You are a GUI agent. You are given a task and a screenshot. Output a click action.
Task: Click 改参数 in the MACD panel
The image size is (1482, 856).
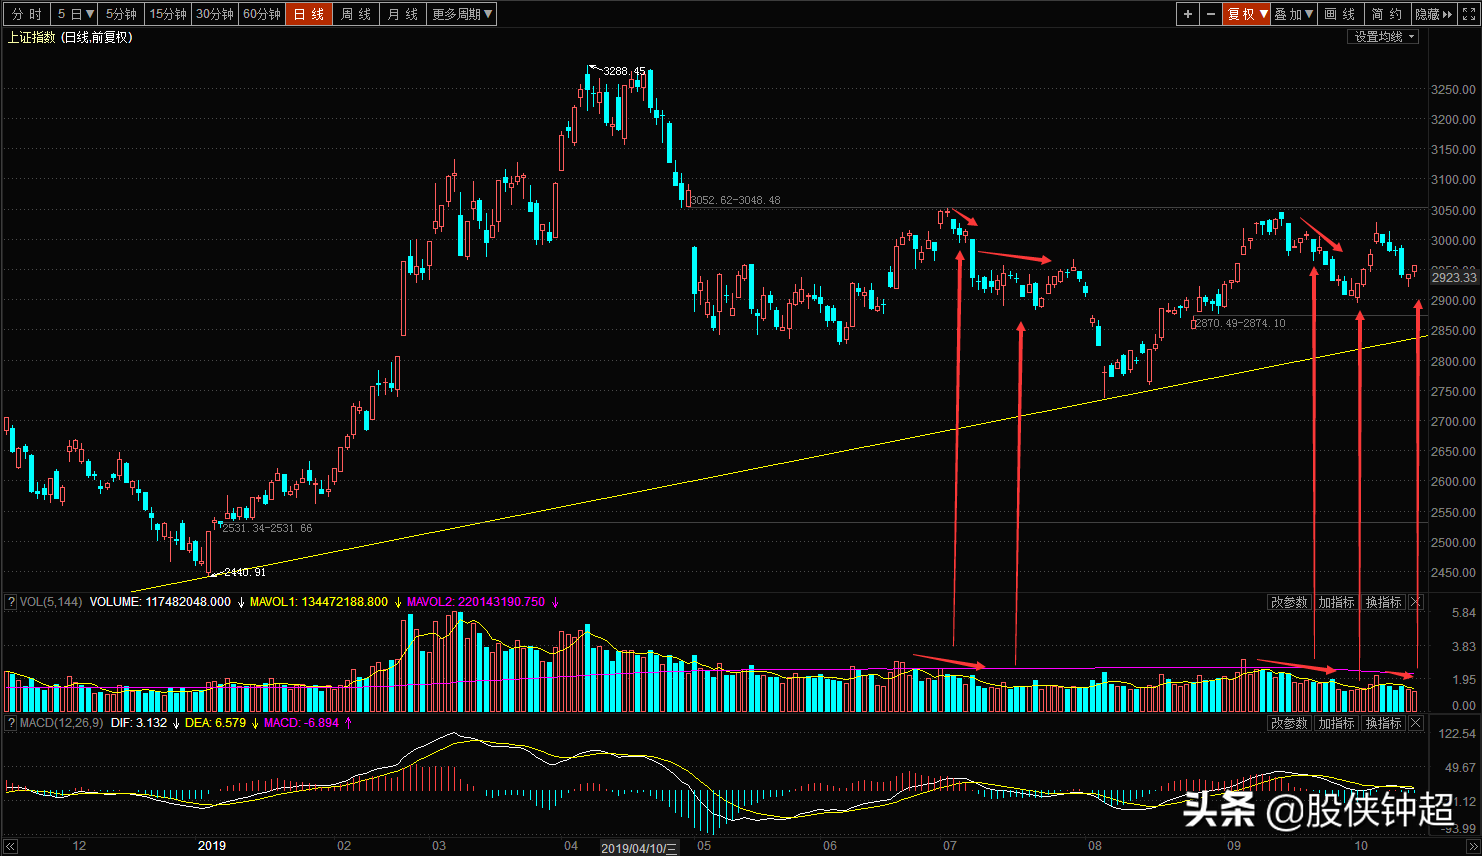pyautogui.click(x=1290, y=723)
